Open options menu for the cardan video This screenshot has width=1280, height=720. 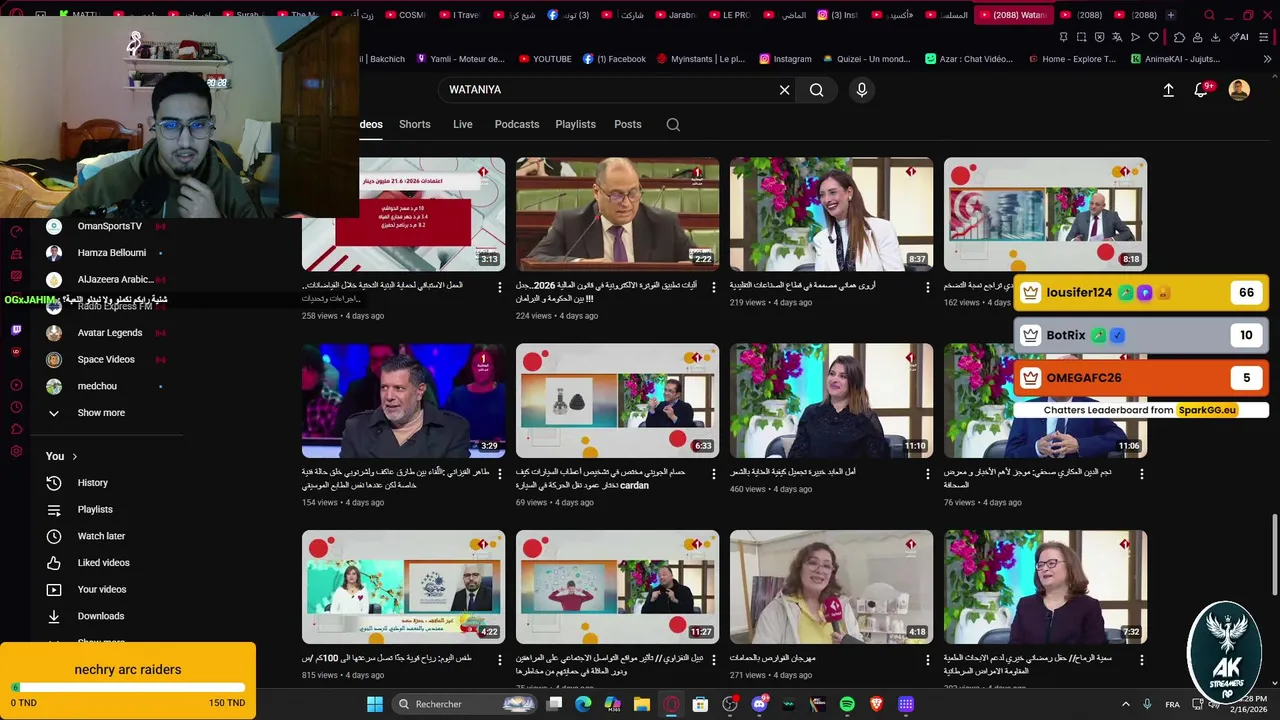pyautogui.click(x=714, y=473)
